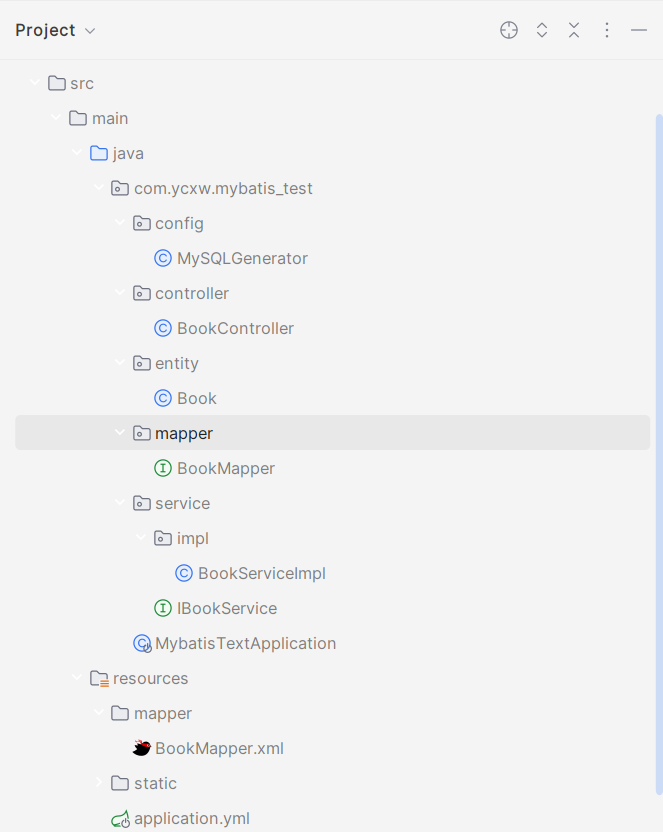
Task: Select the BookServiceImpl class
Action: (261, 574)
